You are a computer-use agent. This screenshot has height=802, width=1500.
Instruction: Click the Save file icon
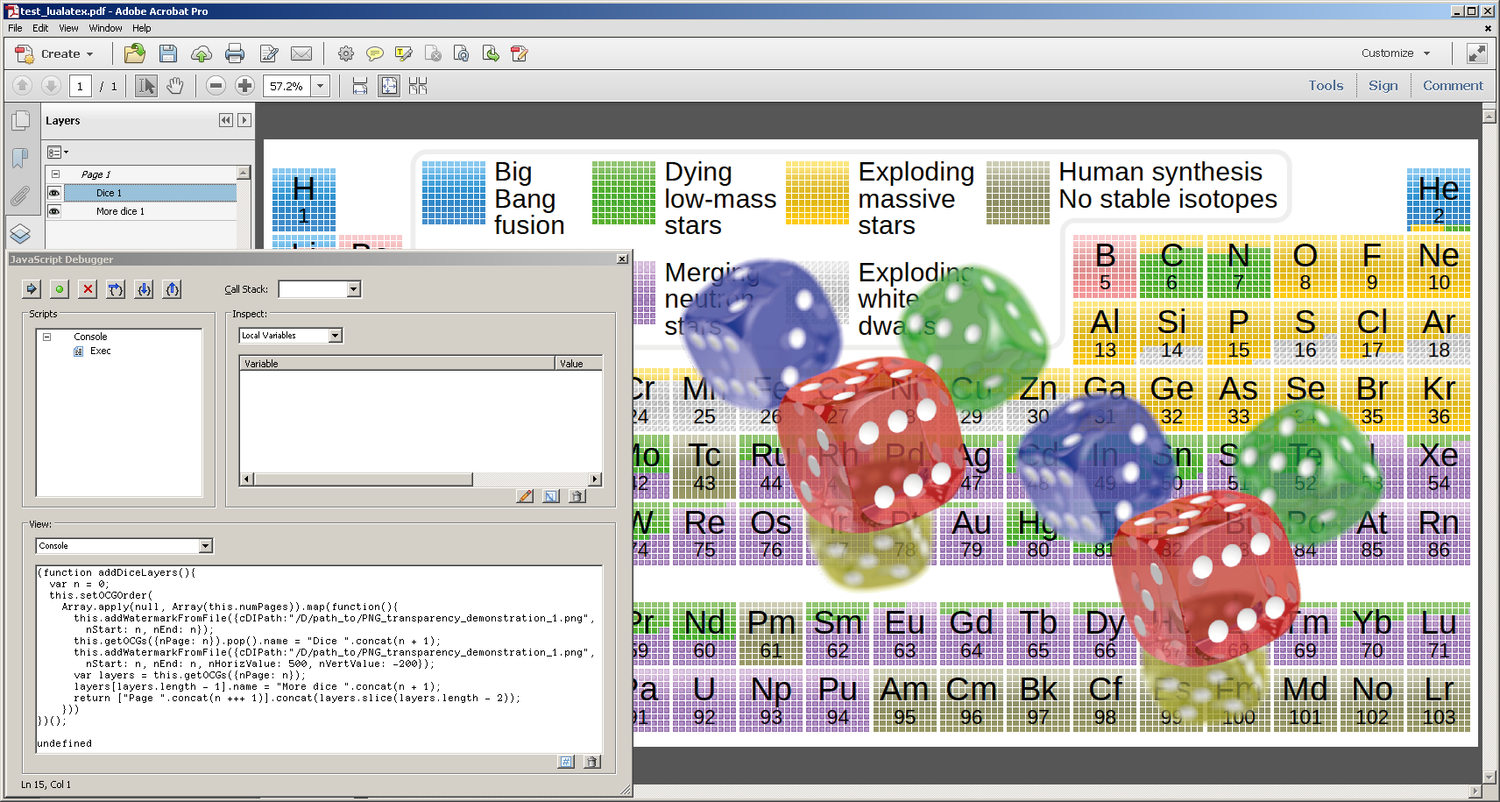click(x=168, y=54)
